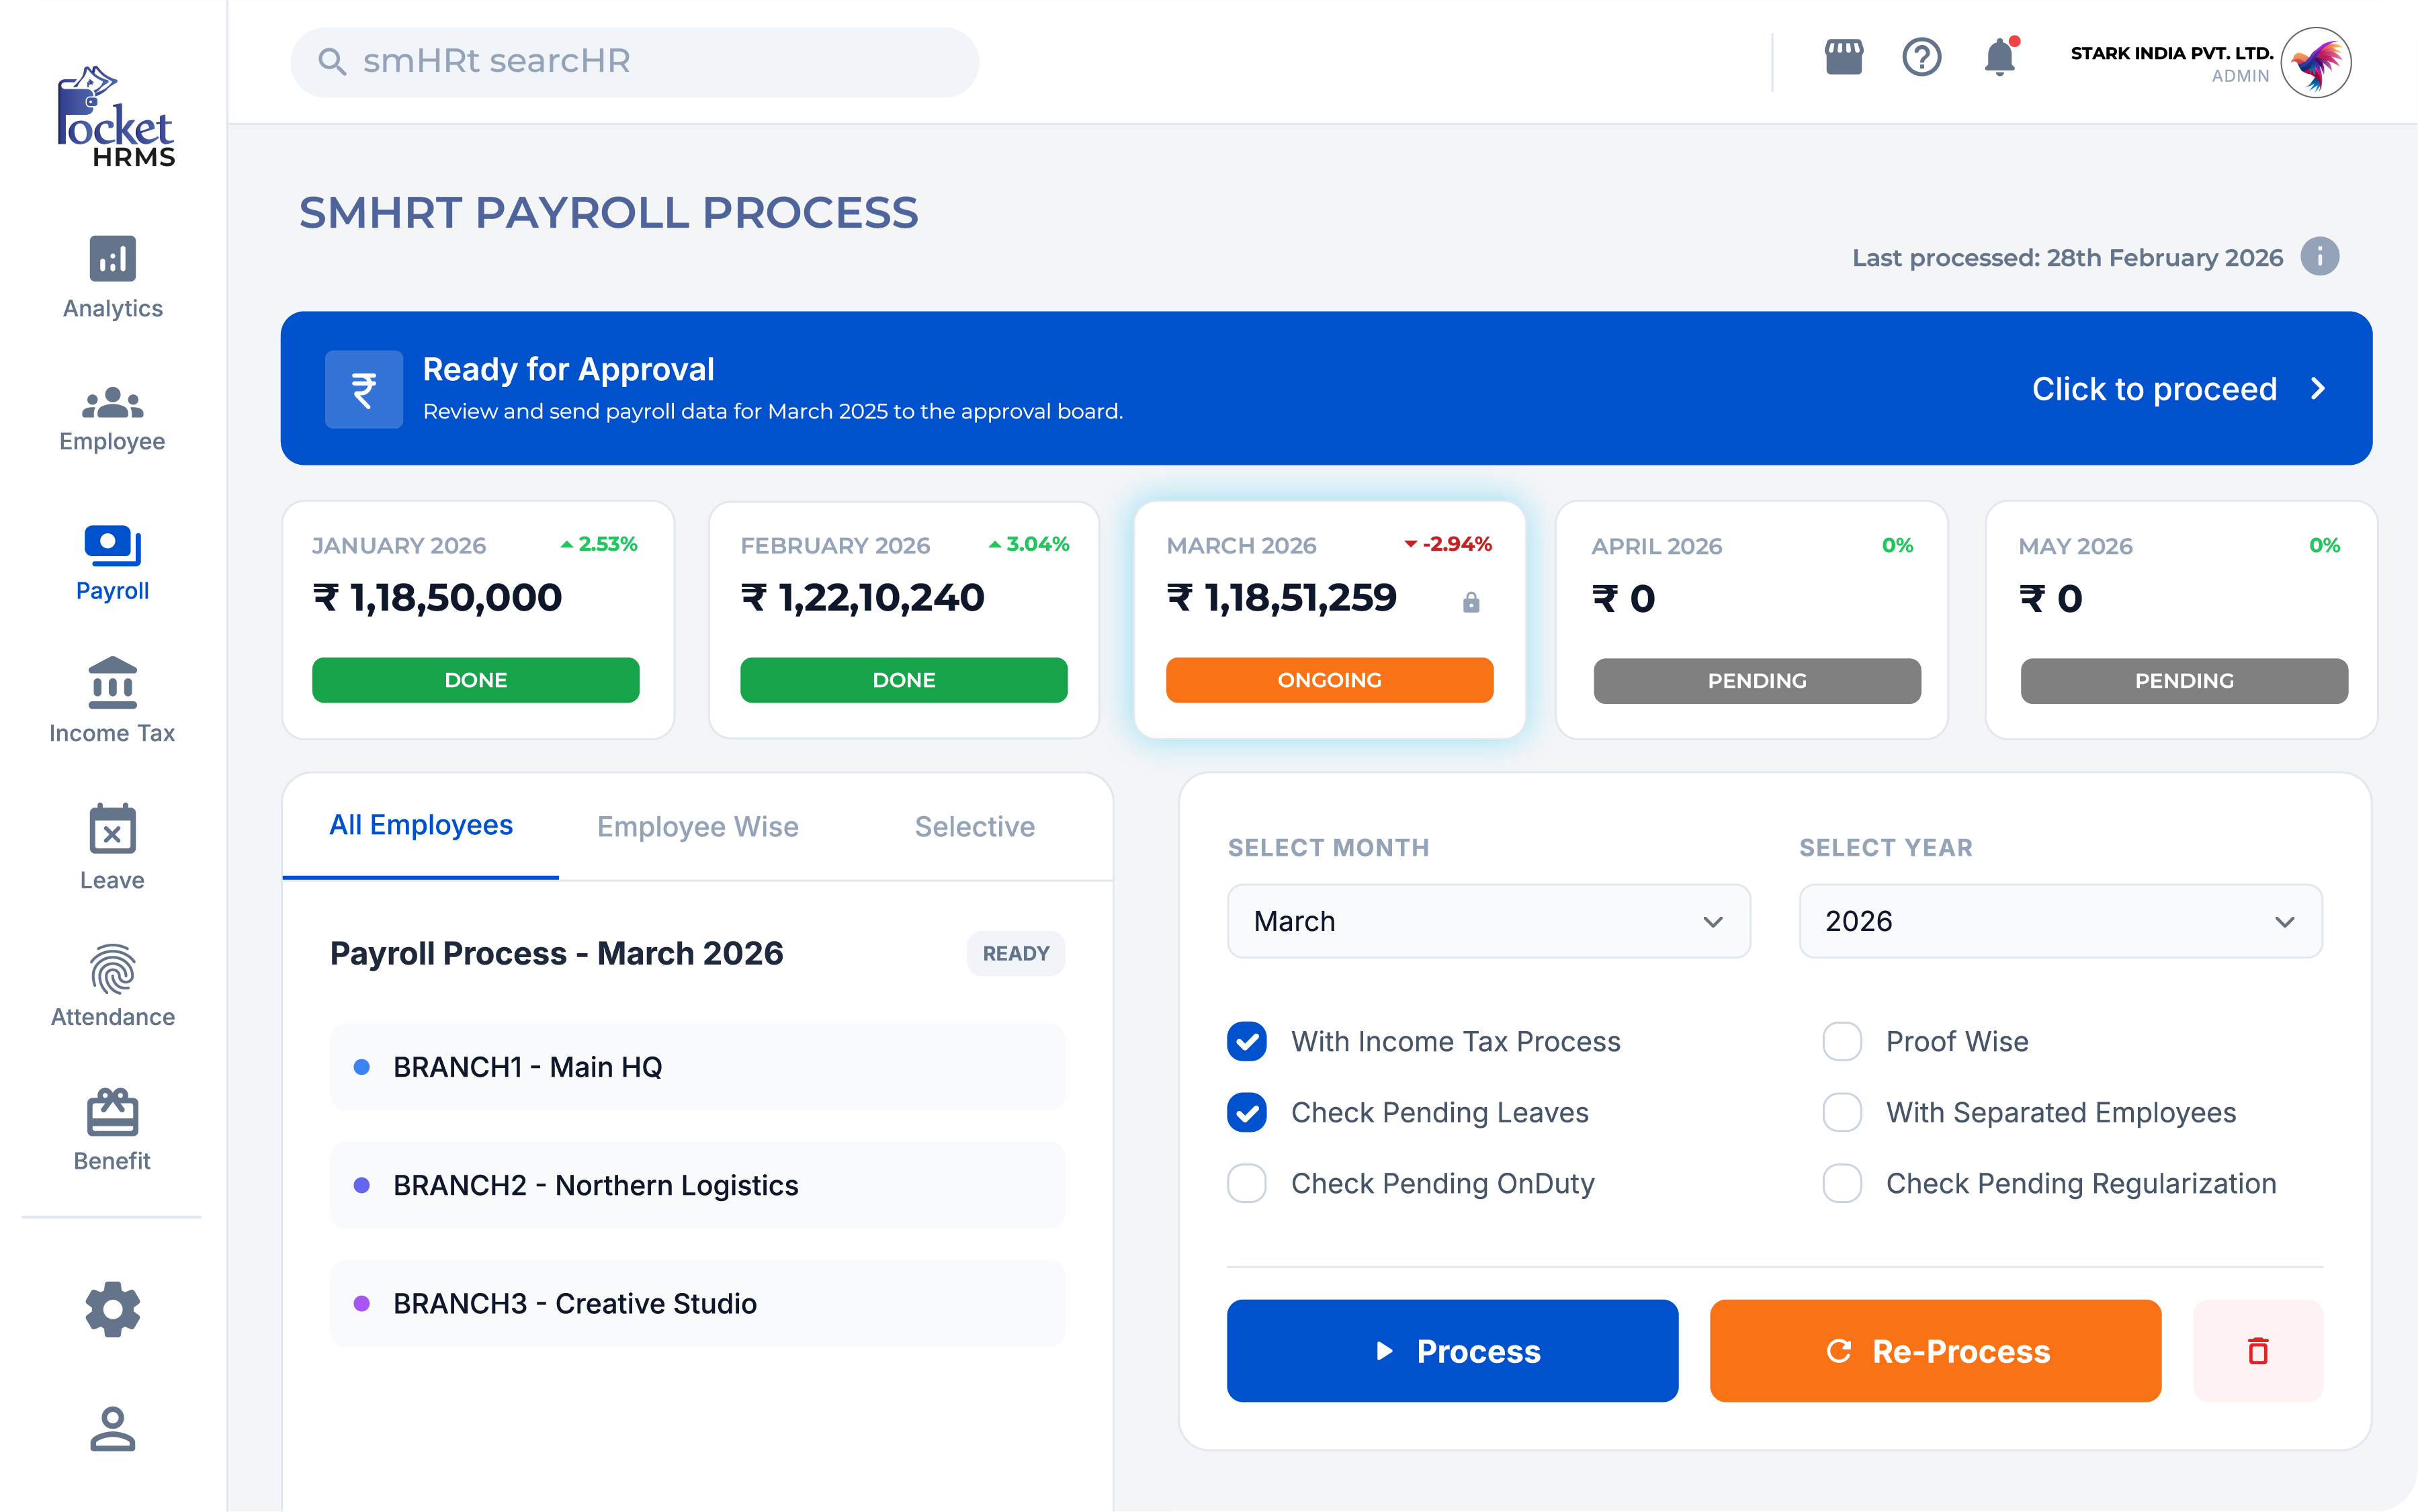2418x1512 pixels.
Task: Open user profile icon in sidebar
Action: (x=112, y=1428)
